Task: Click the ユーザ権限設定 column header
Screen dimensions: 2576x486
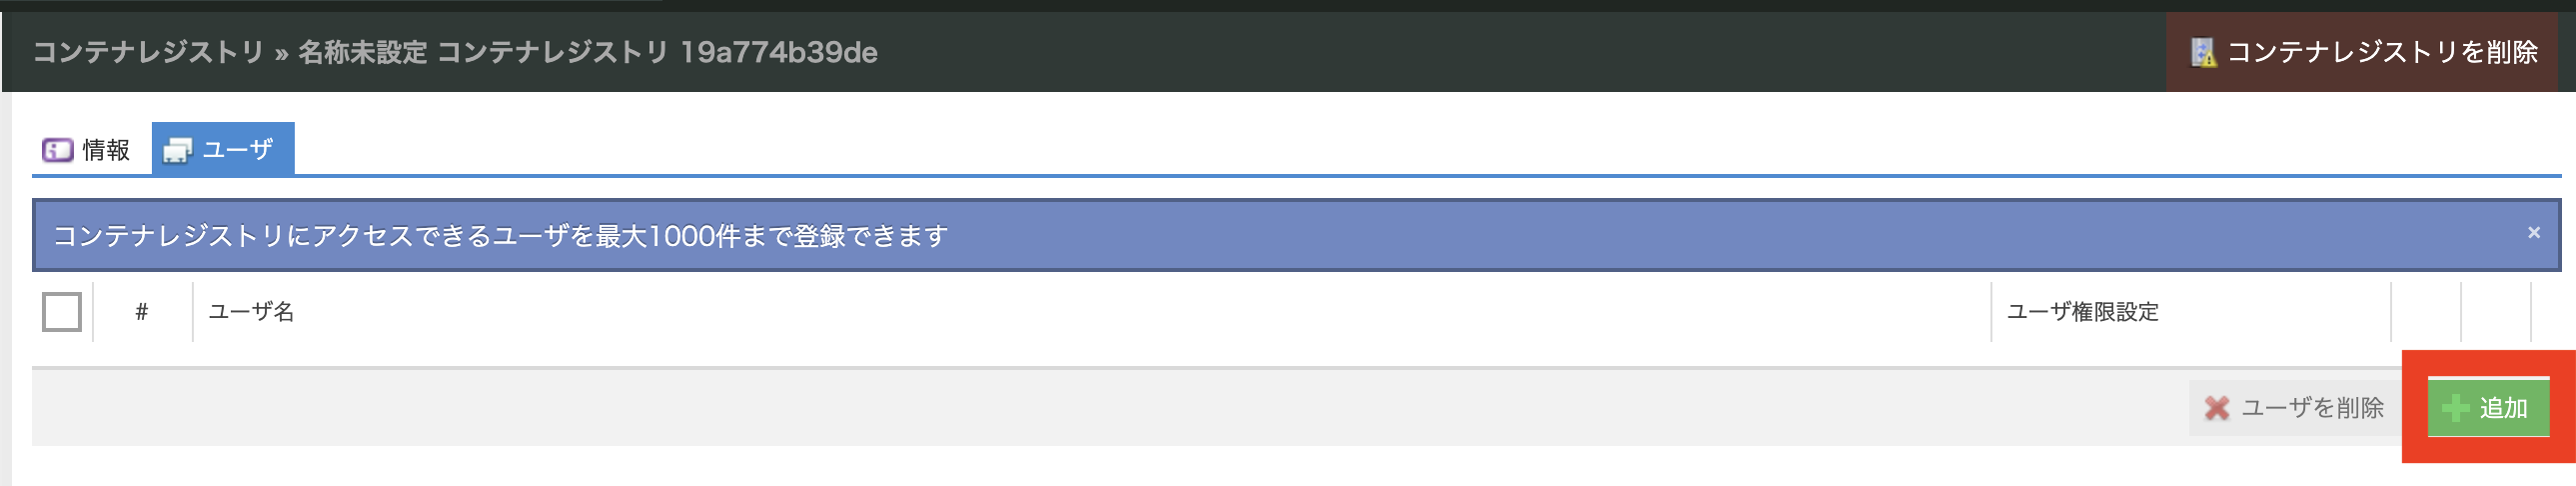Action: click(2082, 312)
